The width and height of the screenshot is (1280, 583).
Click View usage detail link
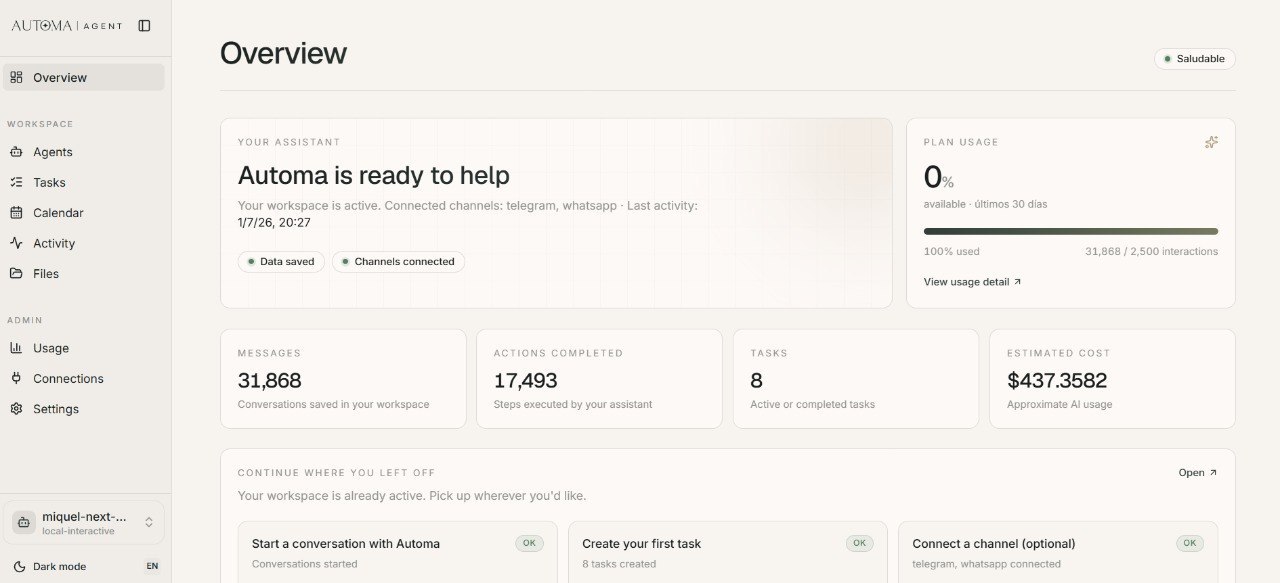click(972, 282)
